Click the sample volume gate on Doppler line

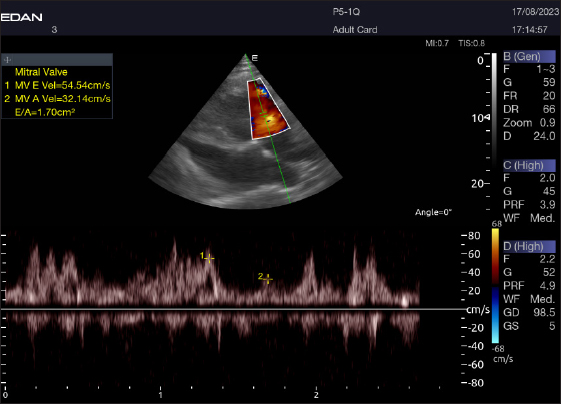(x=263, y=113)
